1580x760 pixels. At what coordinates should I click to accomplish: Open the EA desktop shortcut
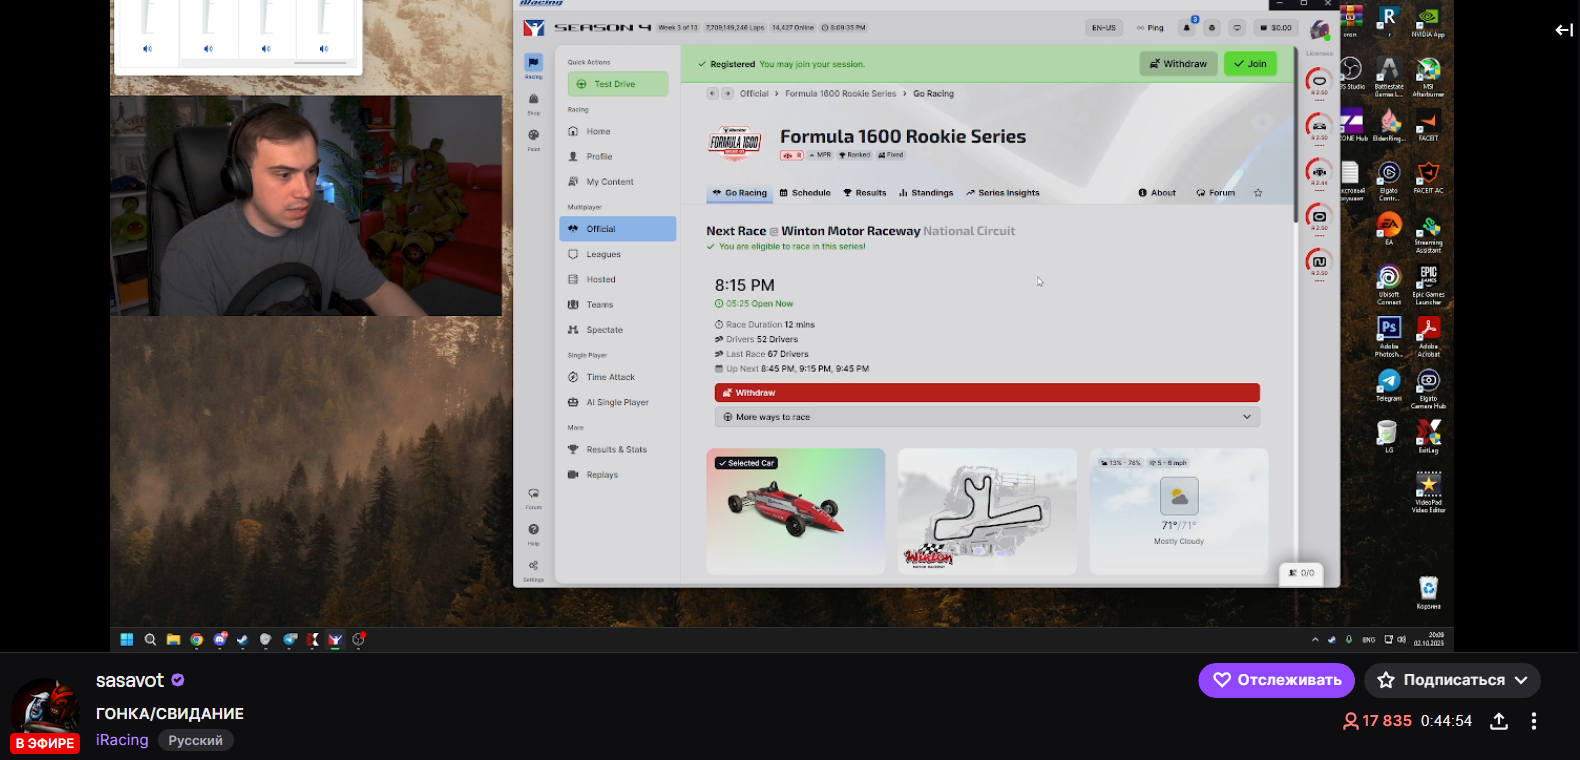1389,230
